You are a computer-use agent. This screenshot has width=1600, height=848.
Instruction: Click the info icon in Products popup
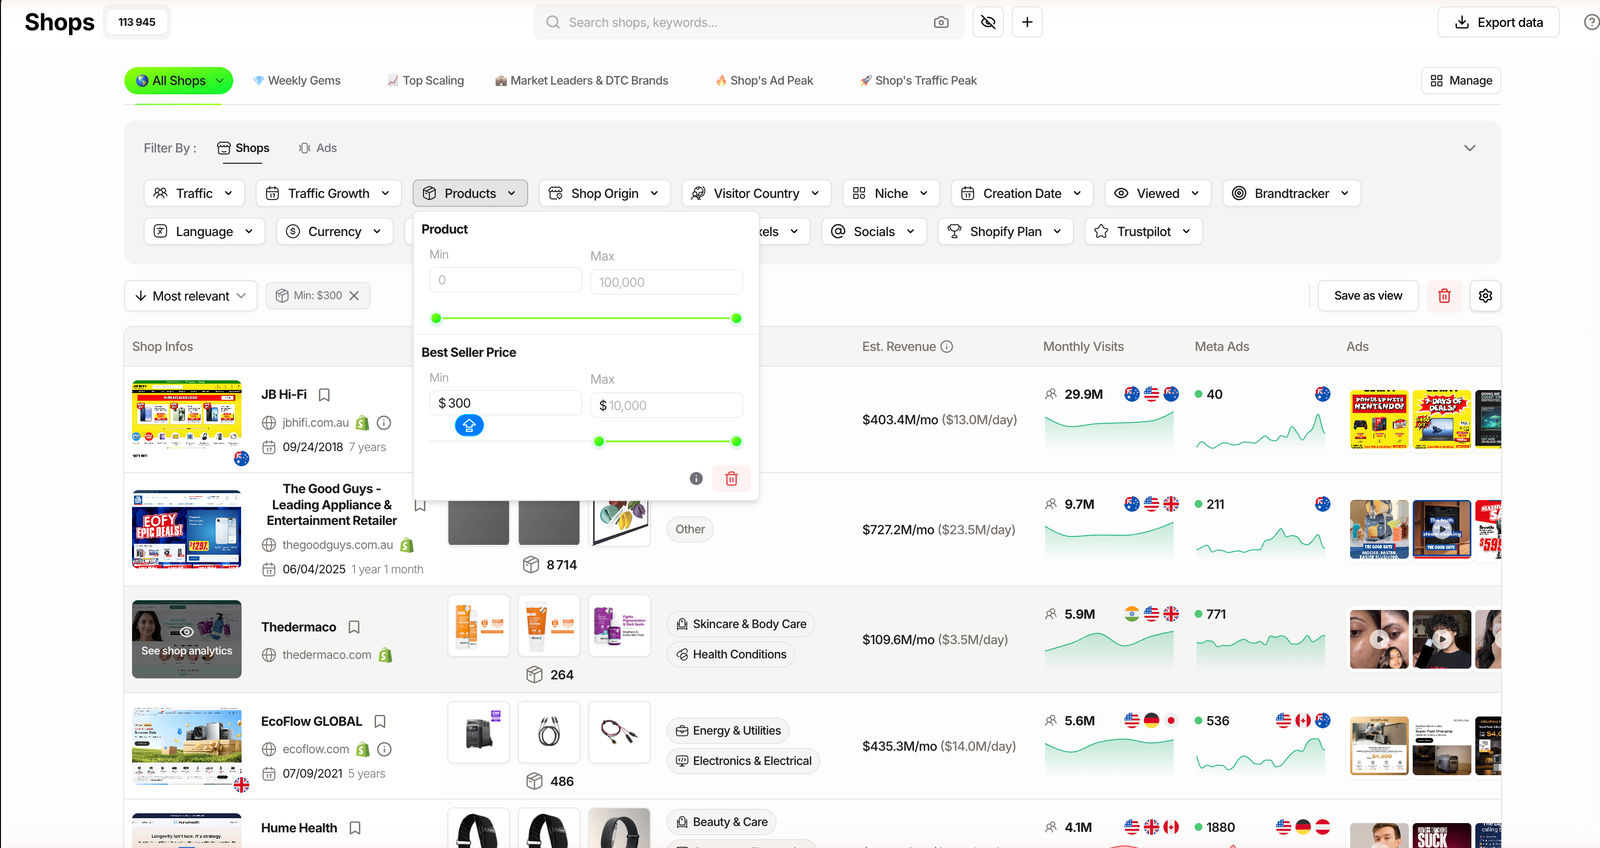696,479
